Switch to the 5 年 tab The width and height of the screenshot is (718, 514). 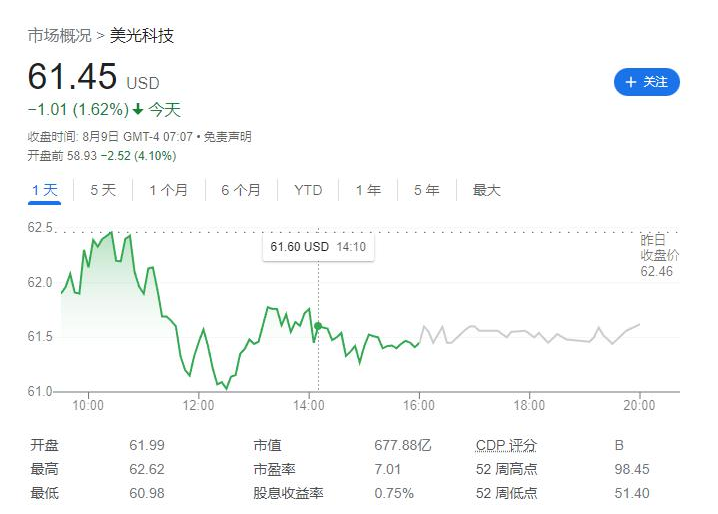tap(426, 190)
